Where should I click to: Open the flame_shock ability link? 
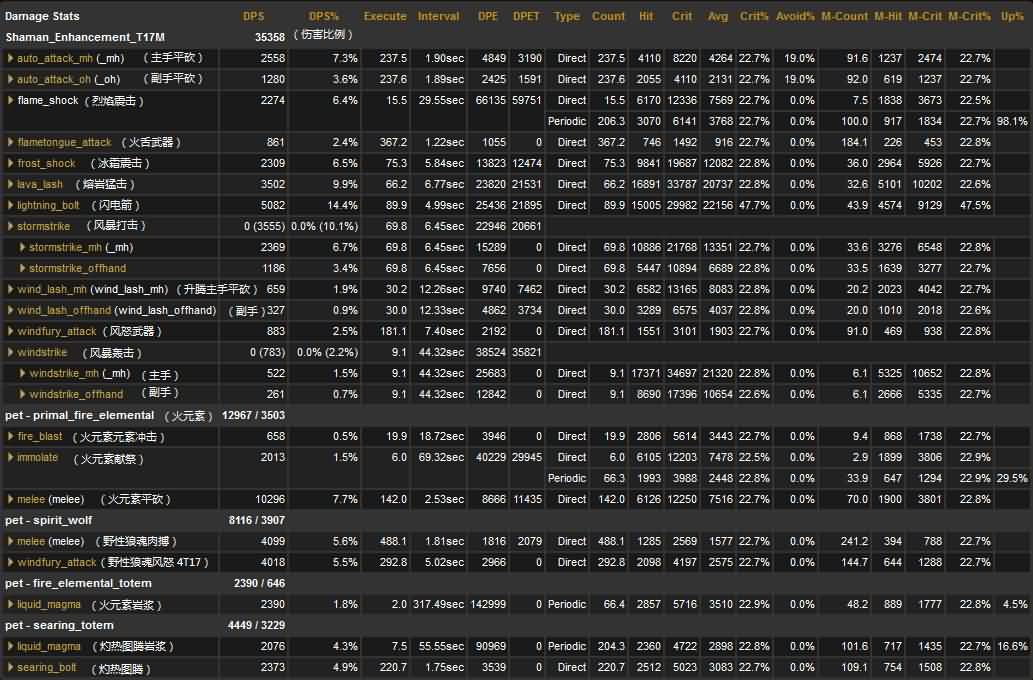[x=47, y=100]
